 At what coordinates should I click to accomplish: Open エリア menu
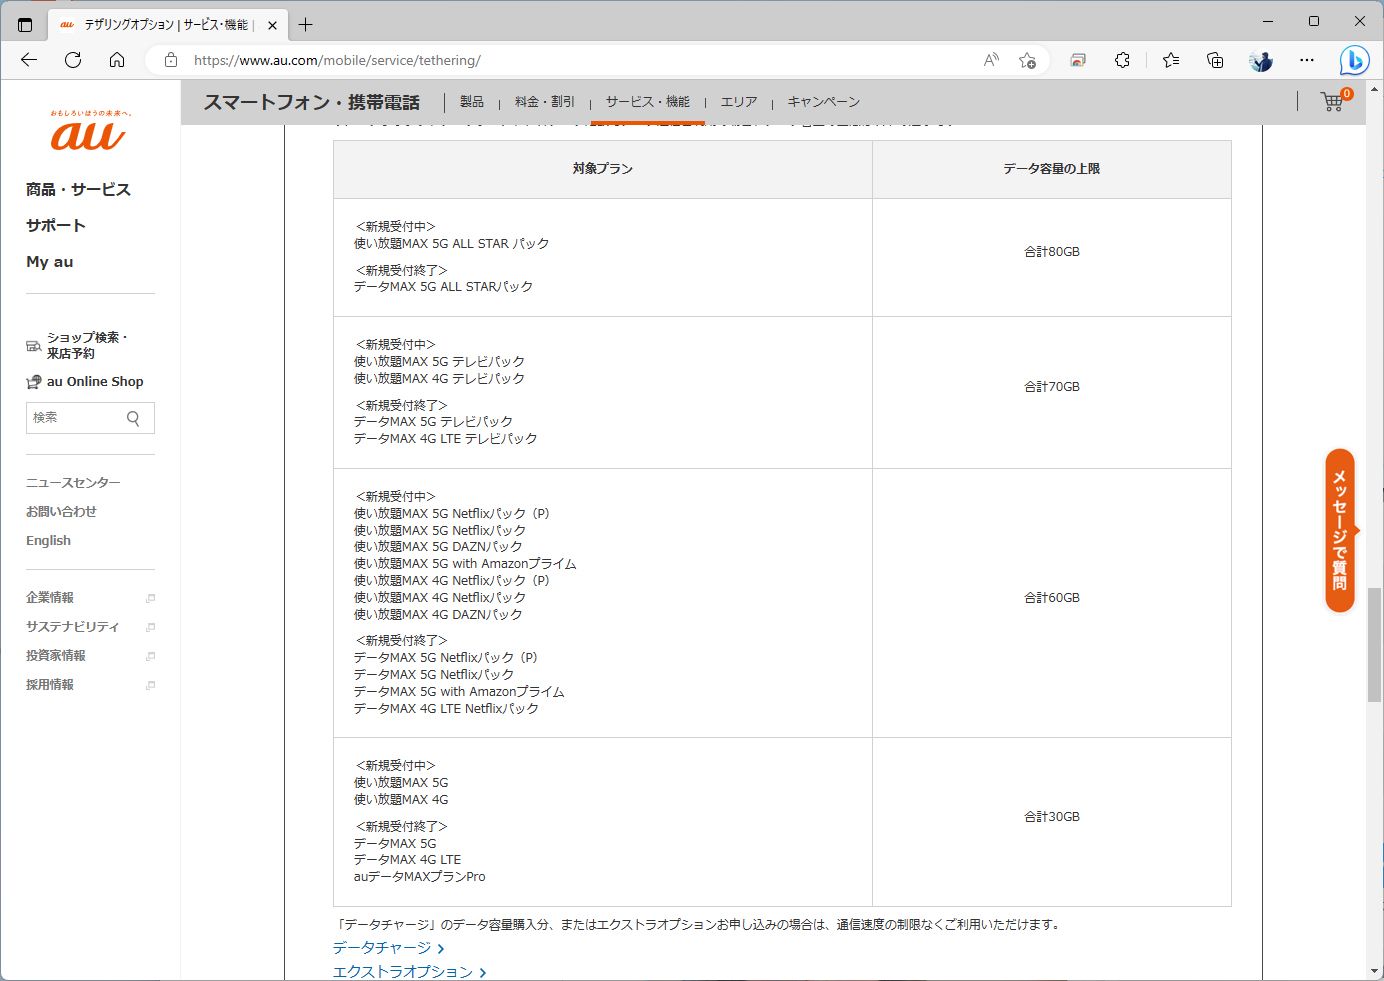[x=739, y=102]
